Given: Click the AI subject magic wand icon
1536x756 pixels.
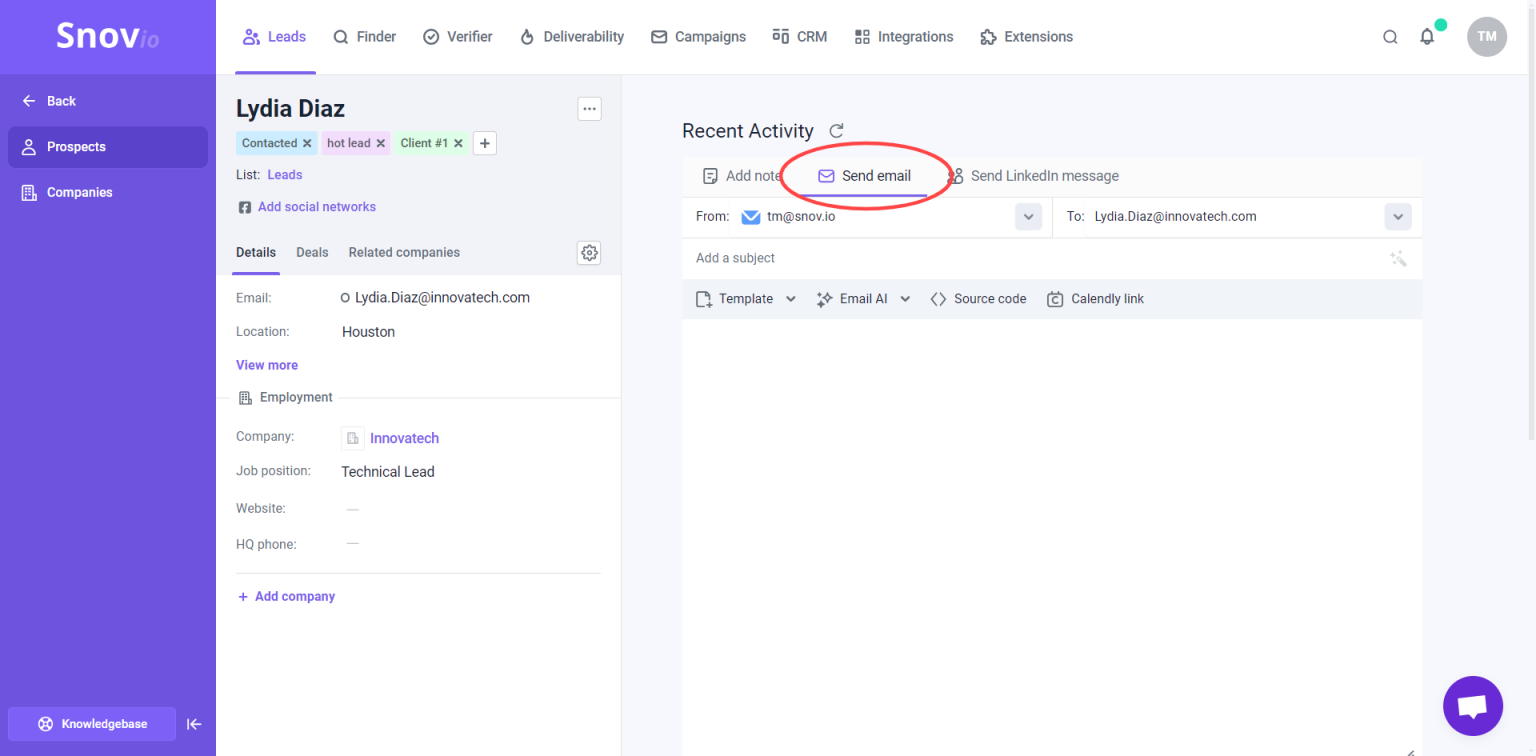Looking at the screenshot, I should coord(1398,259).
